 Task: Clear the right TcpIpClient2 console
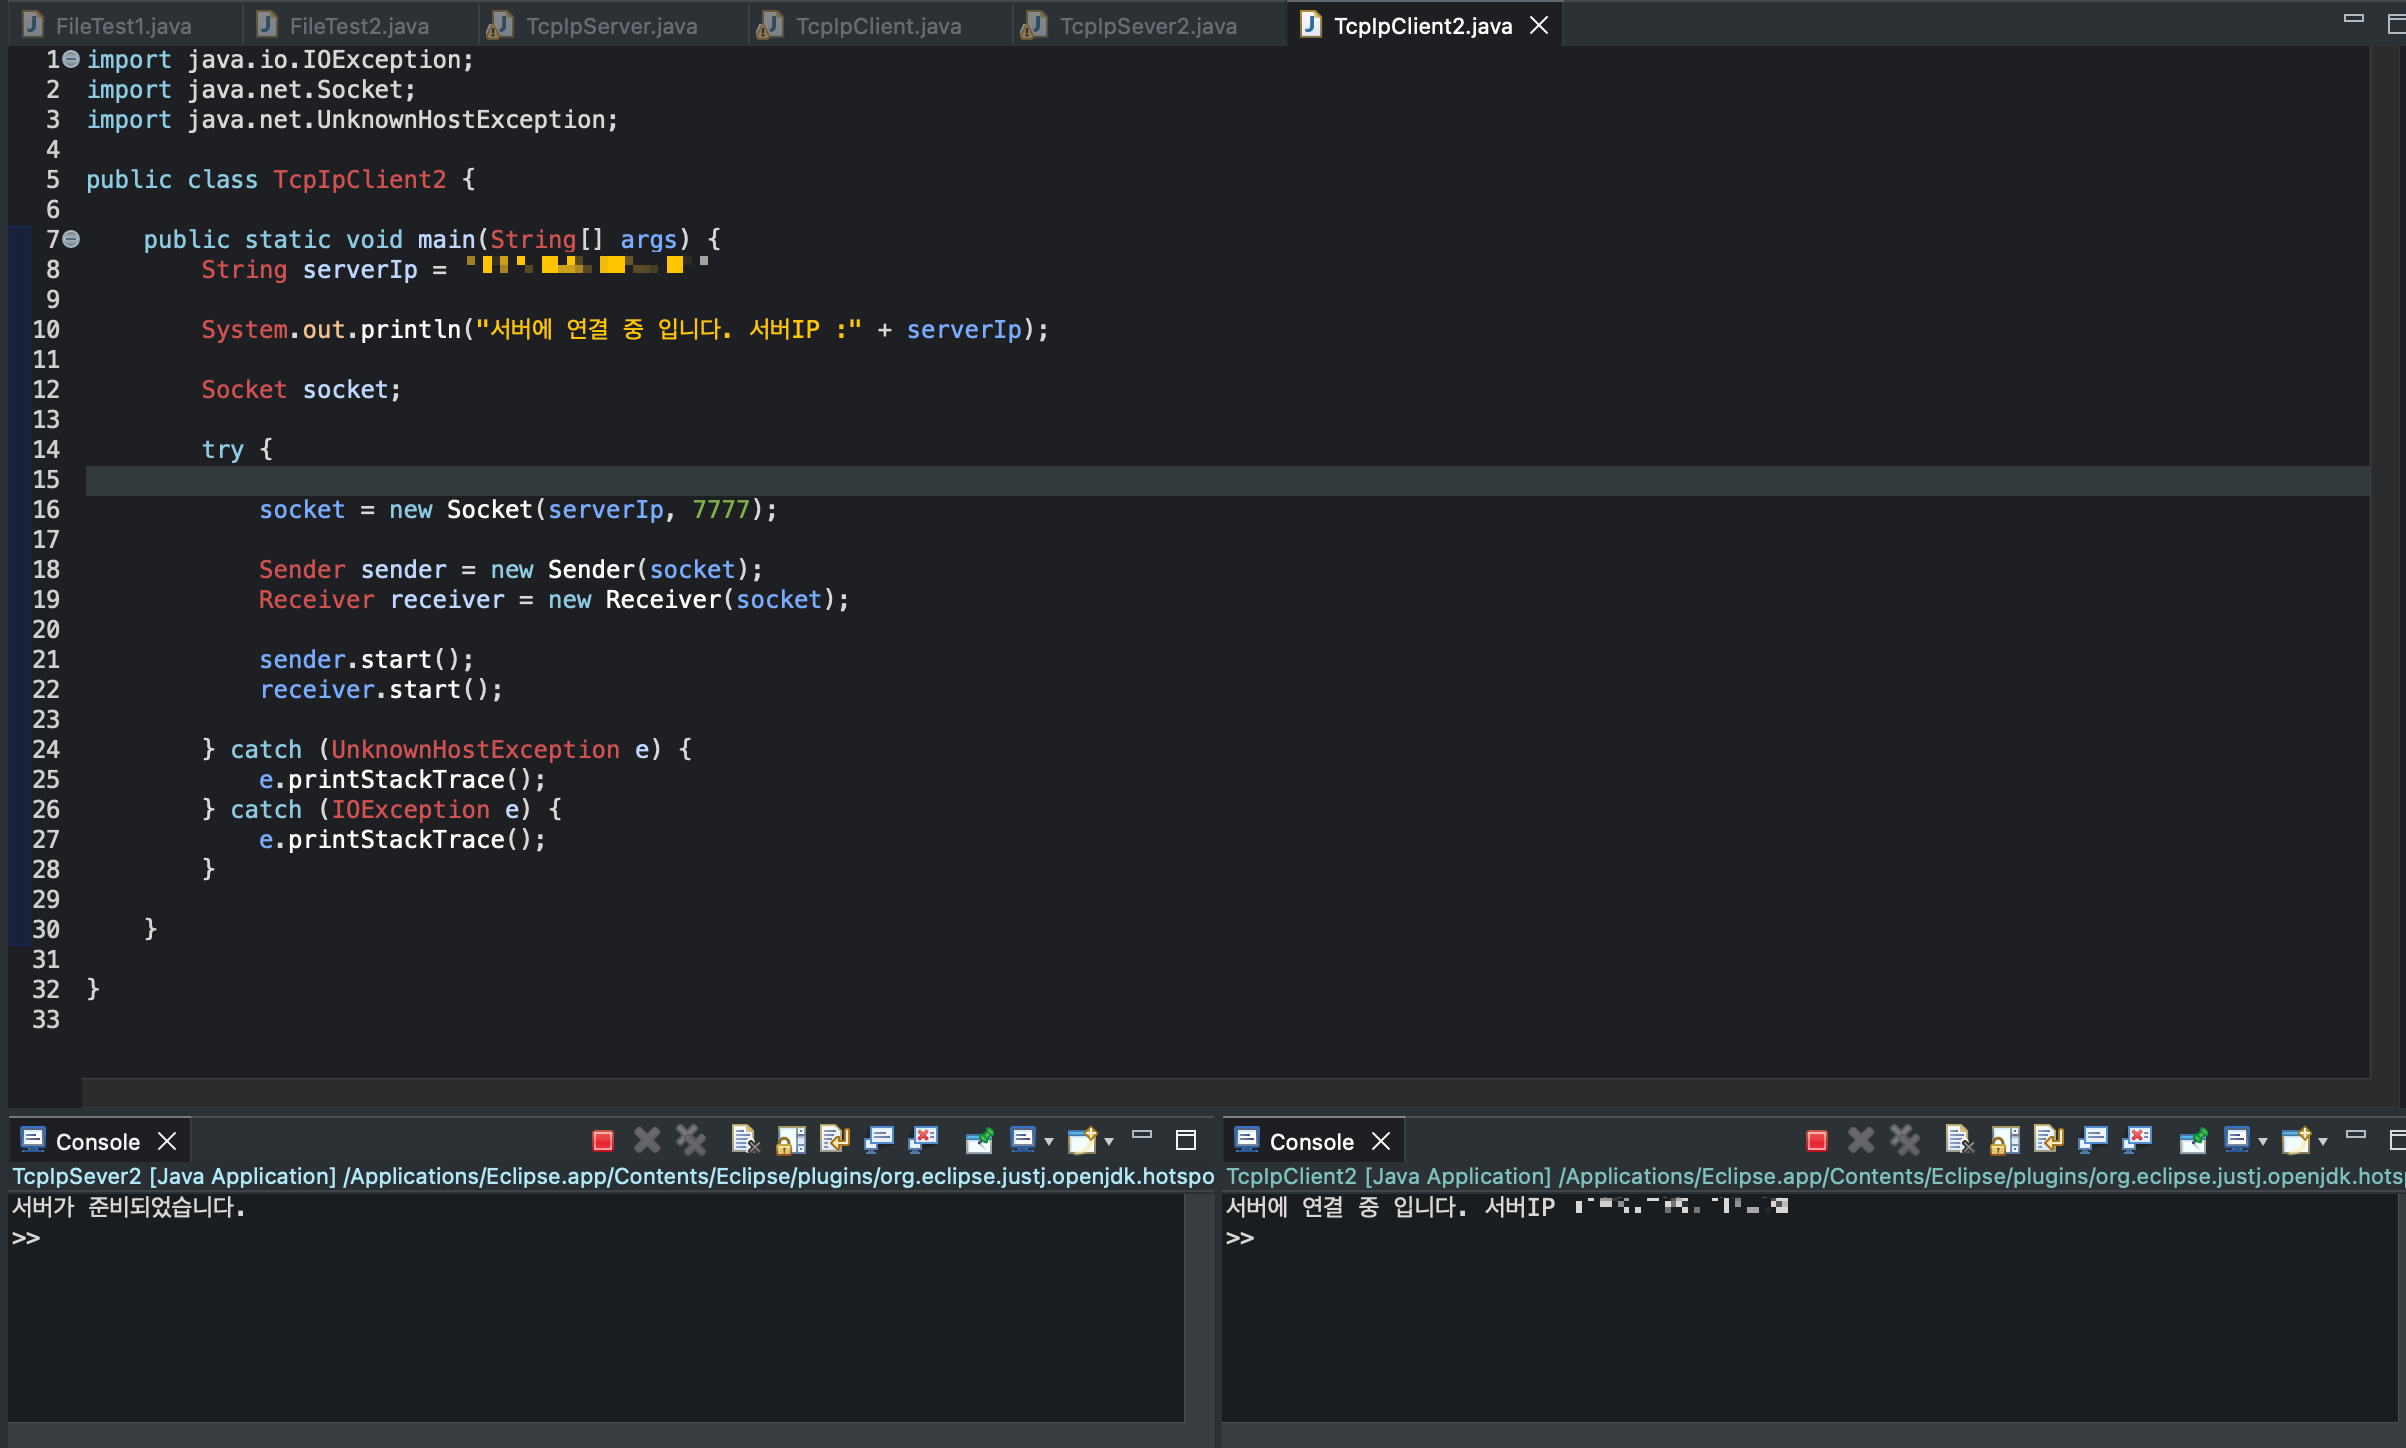point(1958,1141)
